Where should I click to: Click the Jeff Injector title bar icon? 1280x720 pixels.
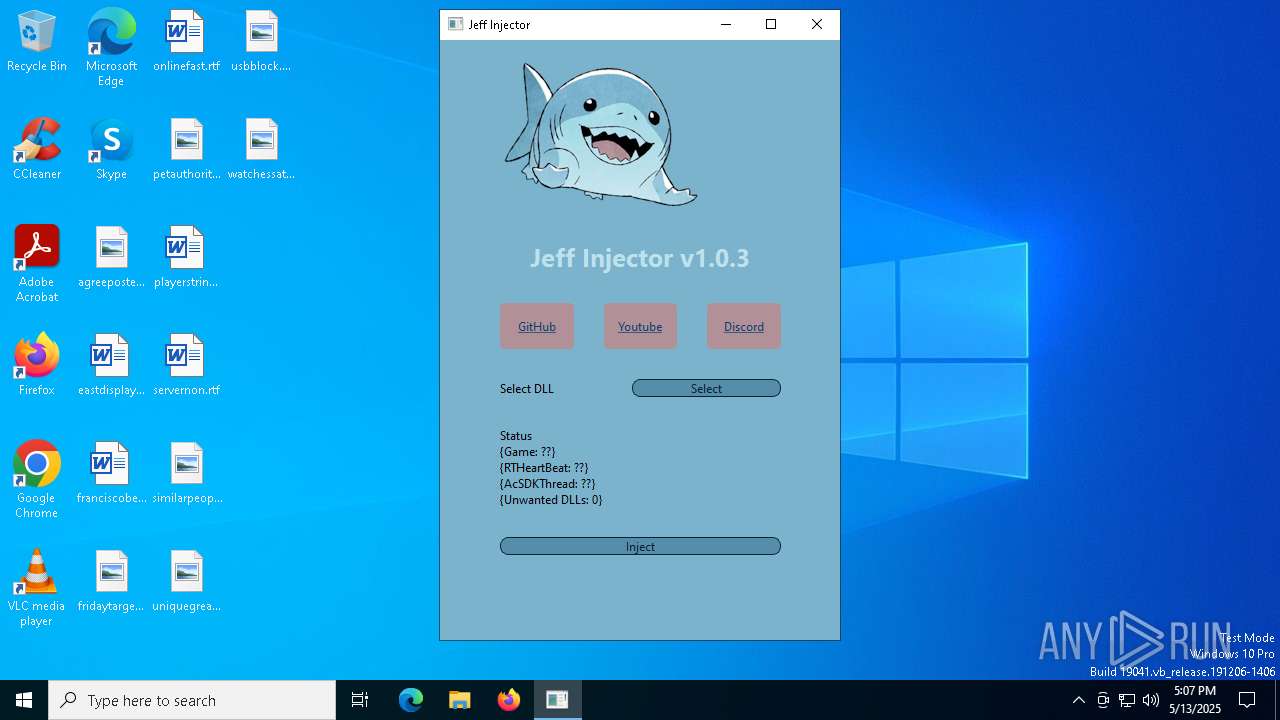click(x=455, y=24)
